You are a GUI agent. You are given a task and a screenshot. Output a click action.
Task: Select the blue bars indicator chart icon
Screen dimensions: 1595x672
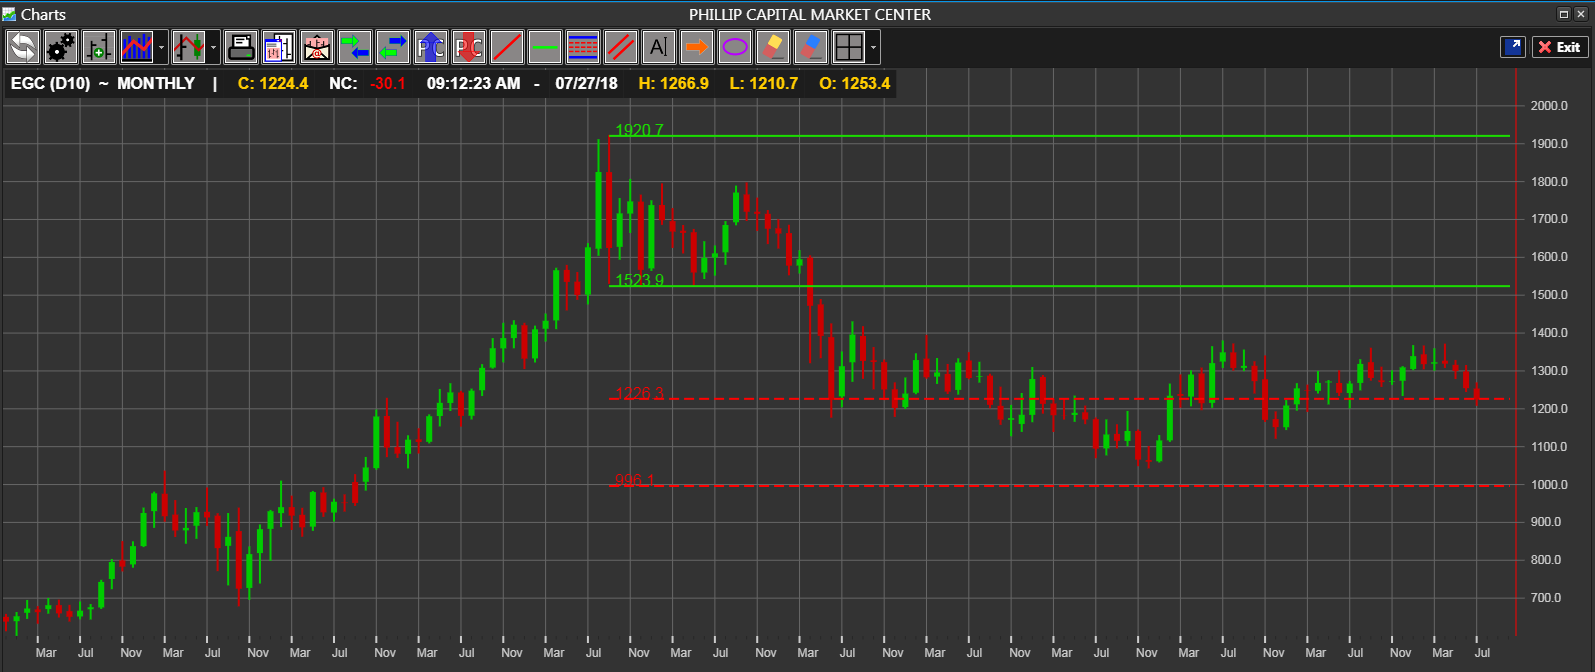tap(137, 47)
